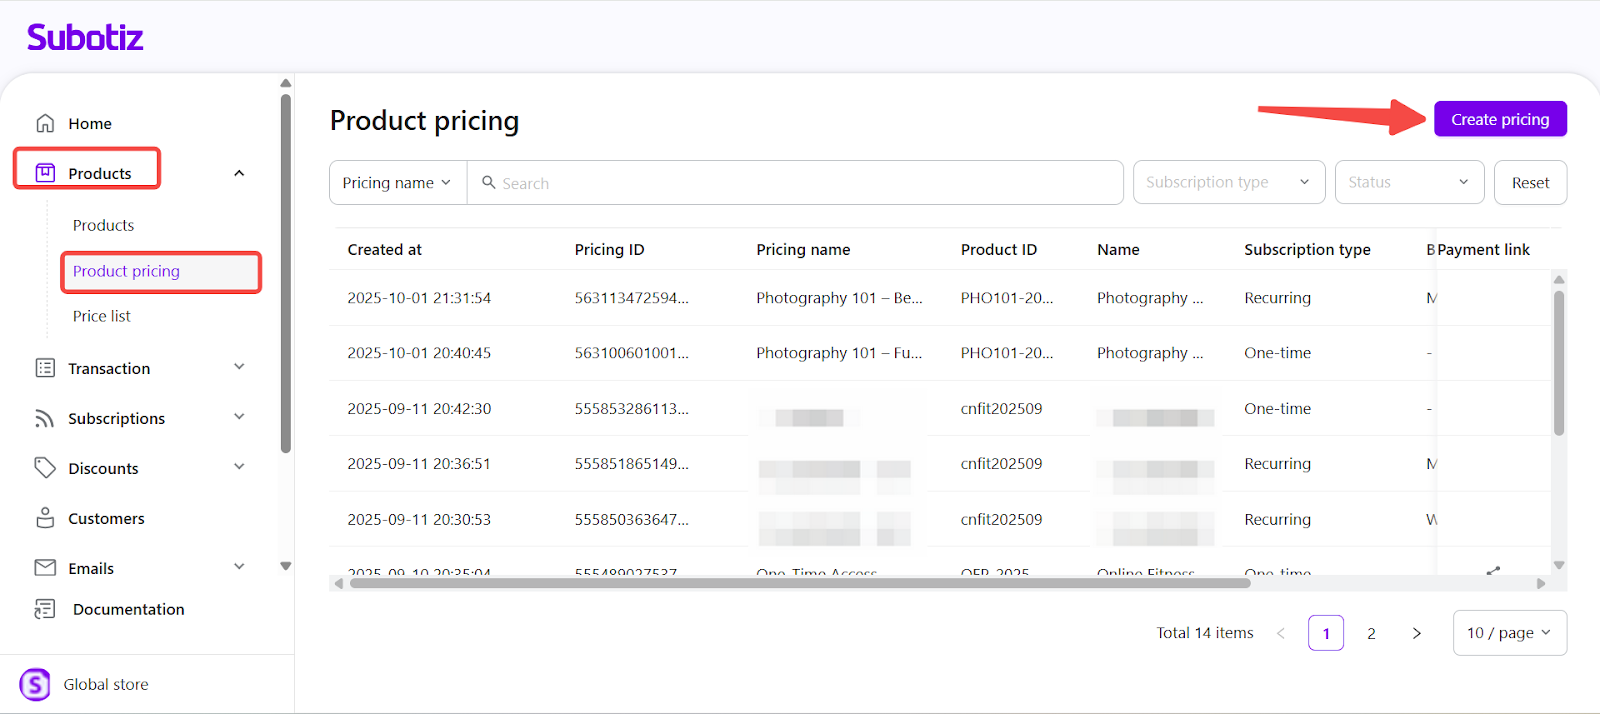Image resolution: width=1600 pixels, height=714 pixels.
Task: Click the Documentation icon
Action: [45, 609]
